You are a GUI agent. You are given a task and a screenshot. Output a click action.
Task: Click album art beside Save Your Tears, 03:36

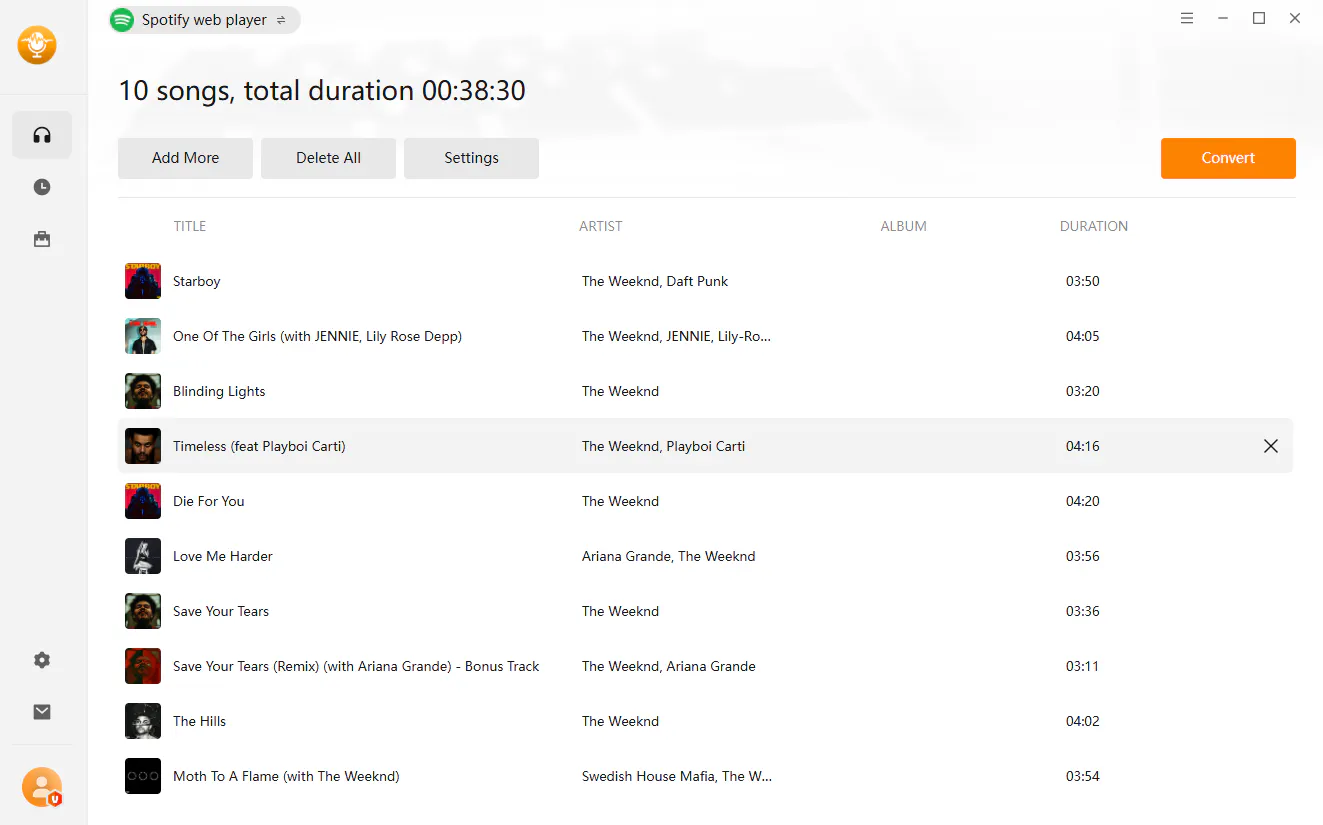(x=143, y=611)
